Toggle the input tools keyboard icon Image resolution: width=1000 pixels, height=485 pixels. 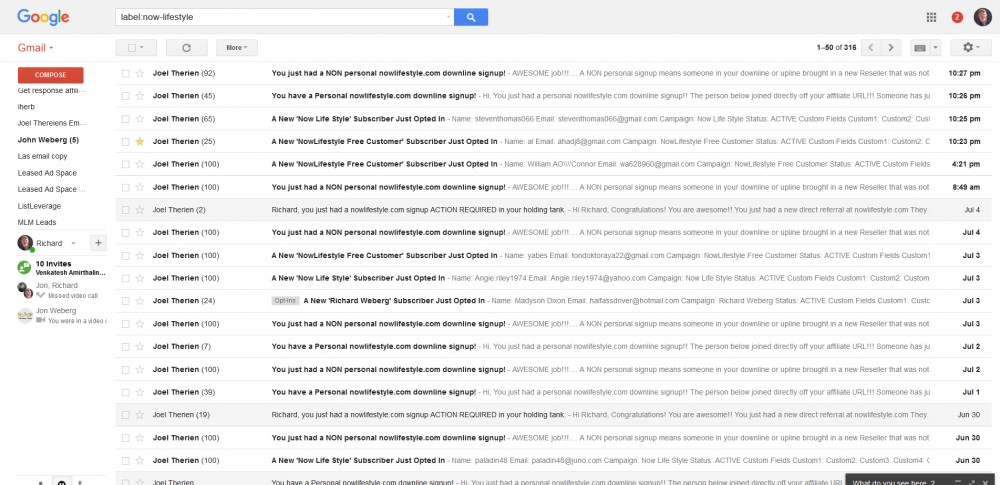pos(920,47)
